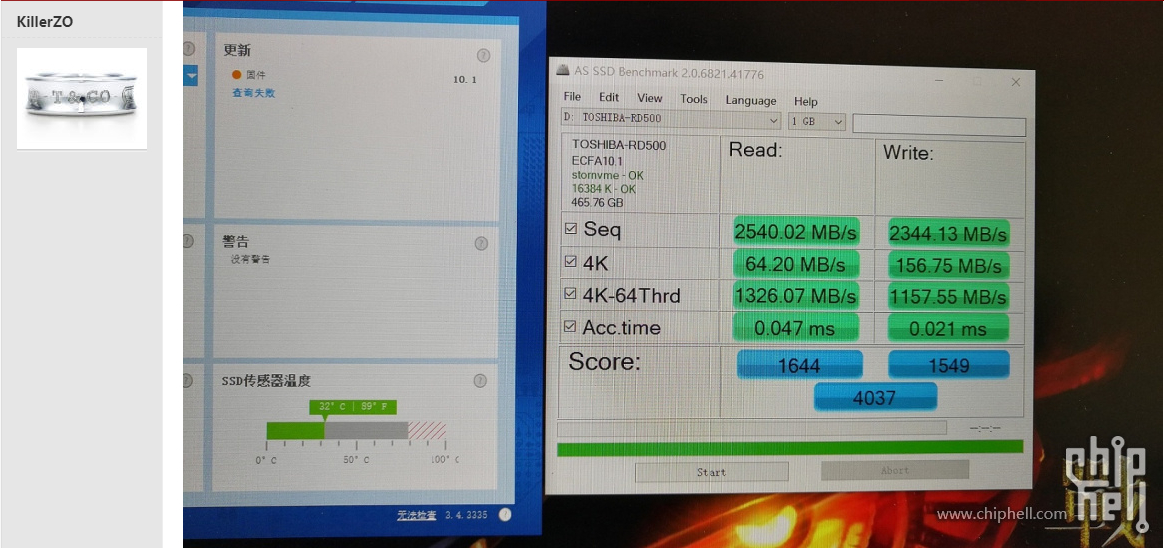The width and height of the screenshot is (1164, 548).
Task: Open the Language menu
Action: tap(751, 100)
